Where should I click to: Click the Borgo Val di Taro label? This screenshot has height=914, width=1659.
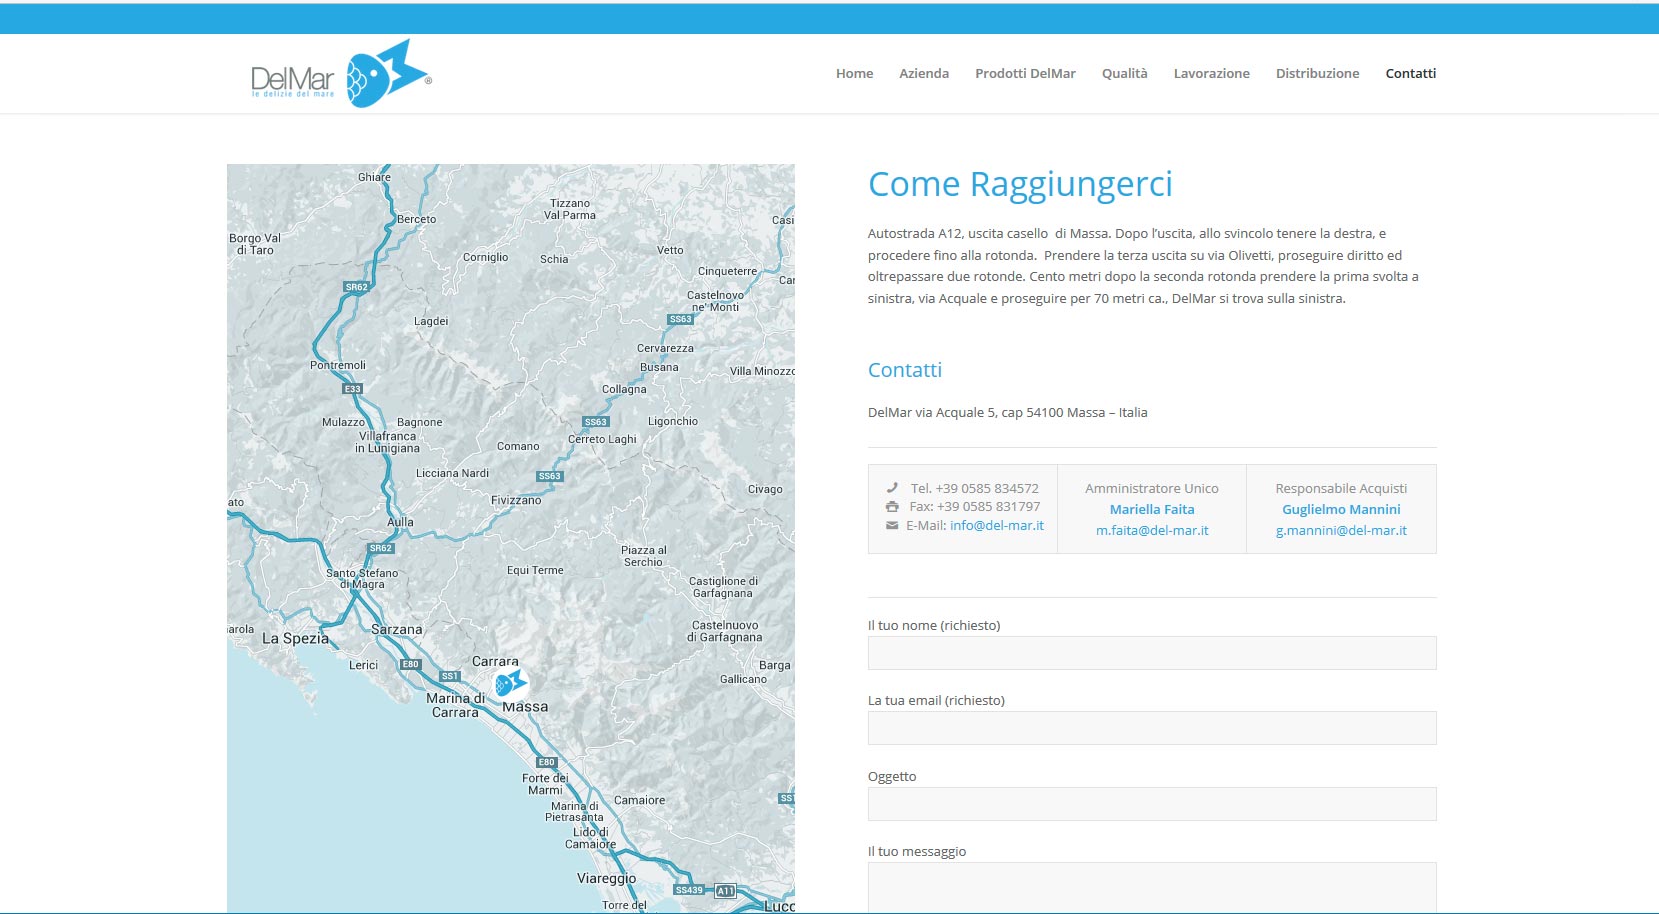point(255,244)
